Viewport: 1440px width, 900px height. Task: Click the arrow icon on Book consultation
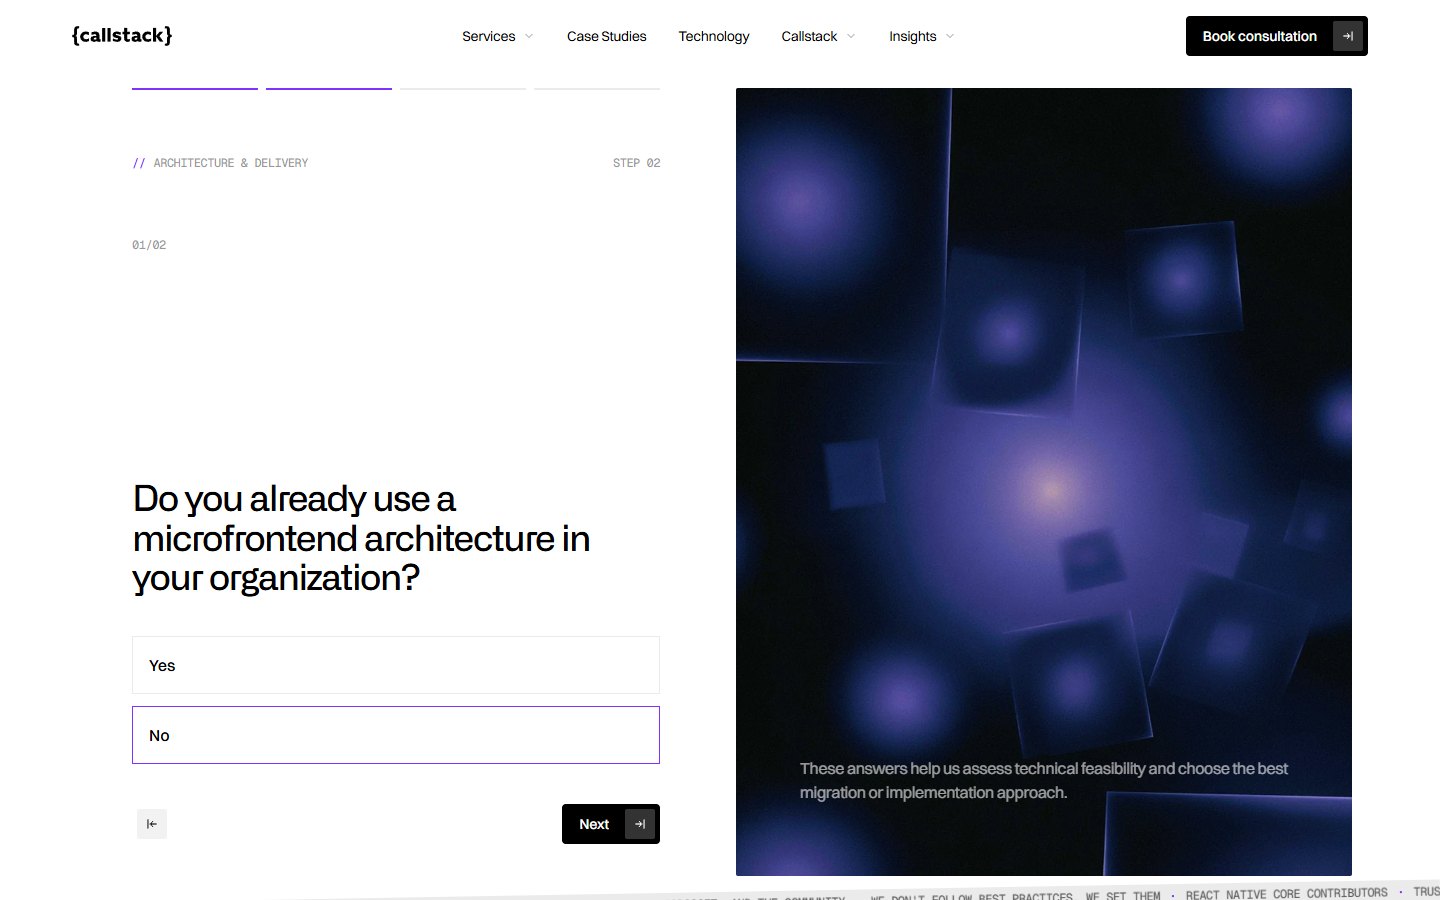[x=1348, y=36]
